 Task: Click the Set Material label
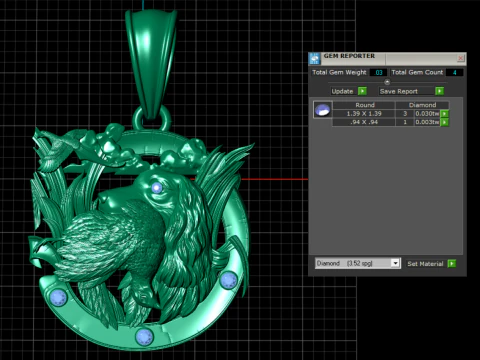(425, 264)
